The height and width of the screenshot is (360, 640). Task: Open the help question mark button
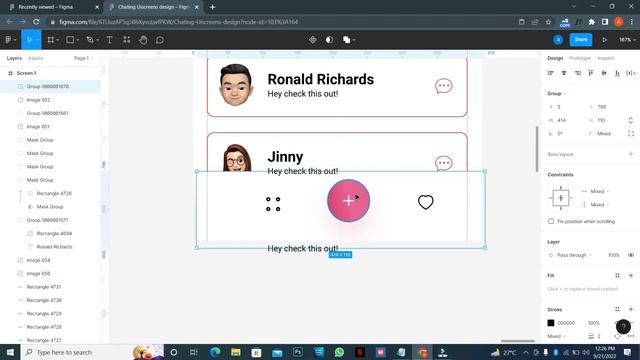[623, 327]
